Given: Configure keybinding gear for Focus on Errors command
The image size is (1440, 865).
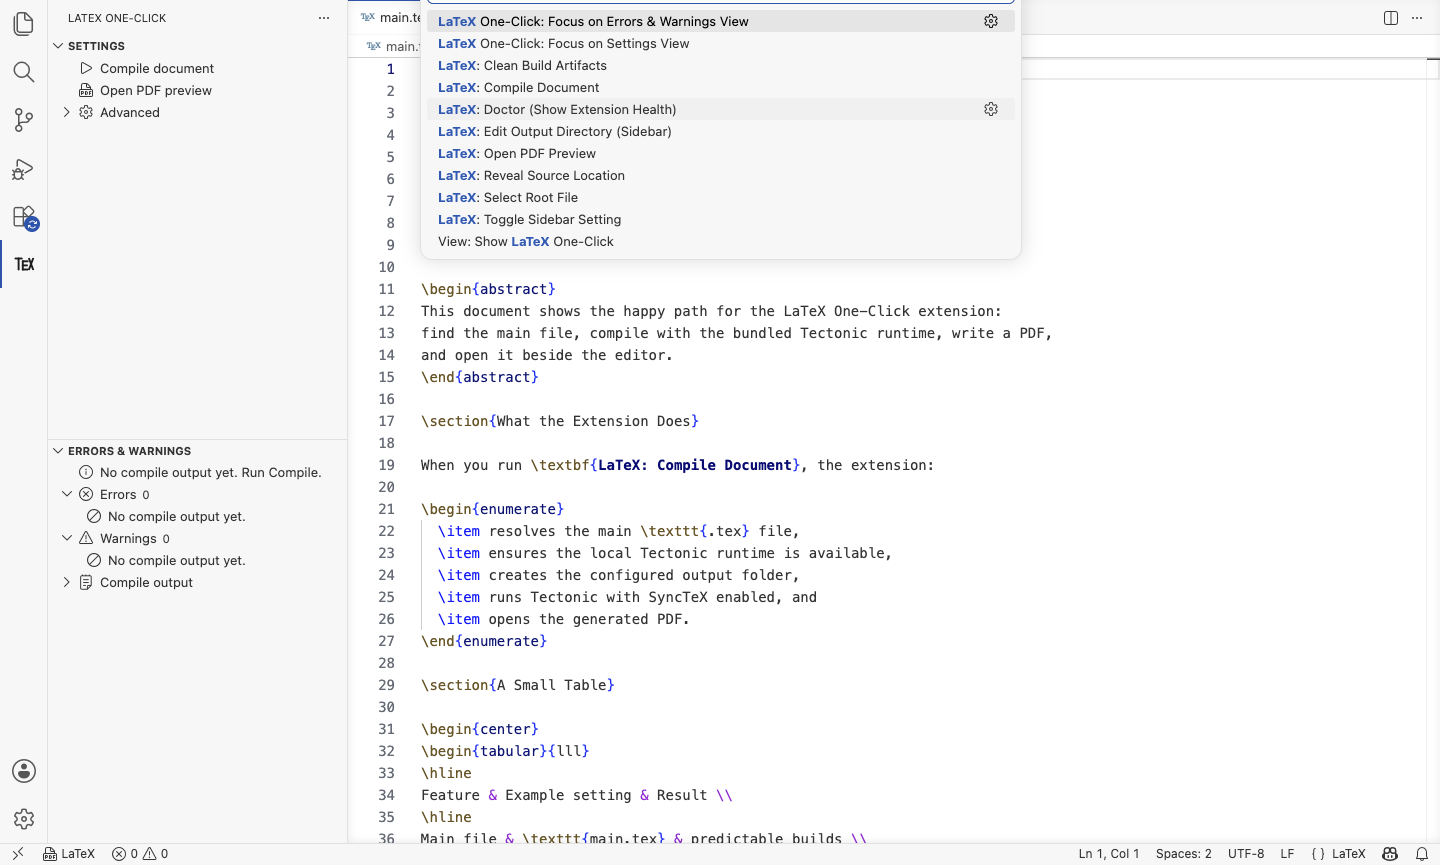Looking at the screenshot, I should point(991,21).
